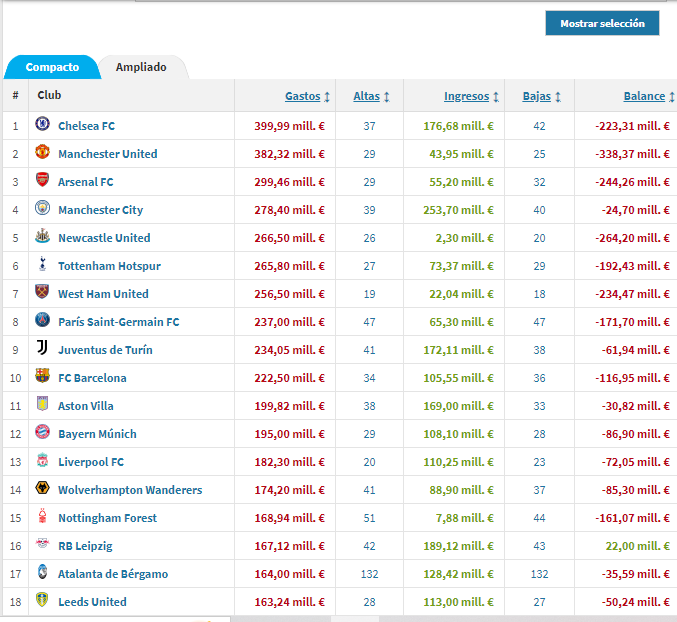The width and height of the screenshot is (677, 622).
Task: Open the Chelsea FC club link
Action: pos(86,126)
